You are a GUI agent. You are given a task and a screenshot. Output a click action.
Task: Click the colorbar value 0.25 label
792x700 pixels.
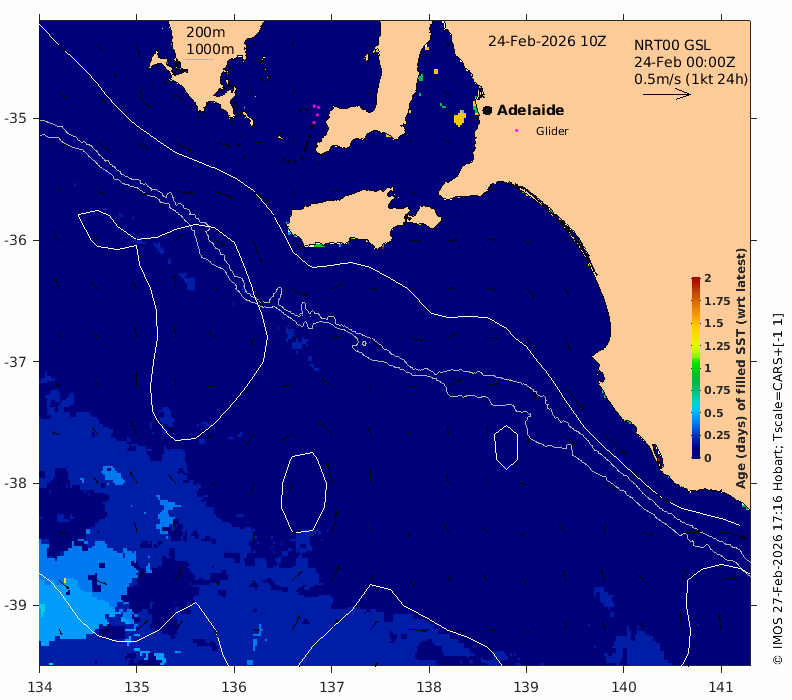click(x=717, y=435)
